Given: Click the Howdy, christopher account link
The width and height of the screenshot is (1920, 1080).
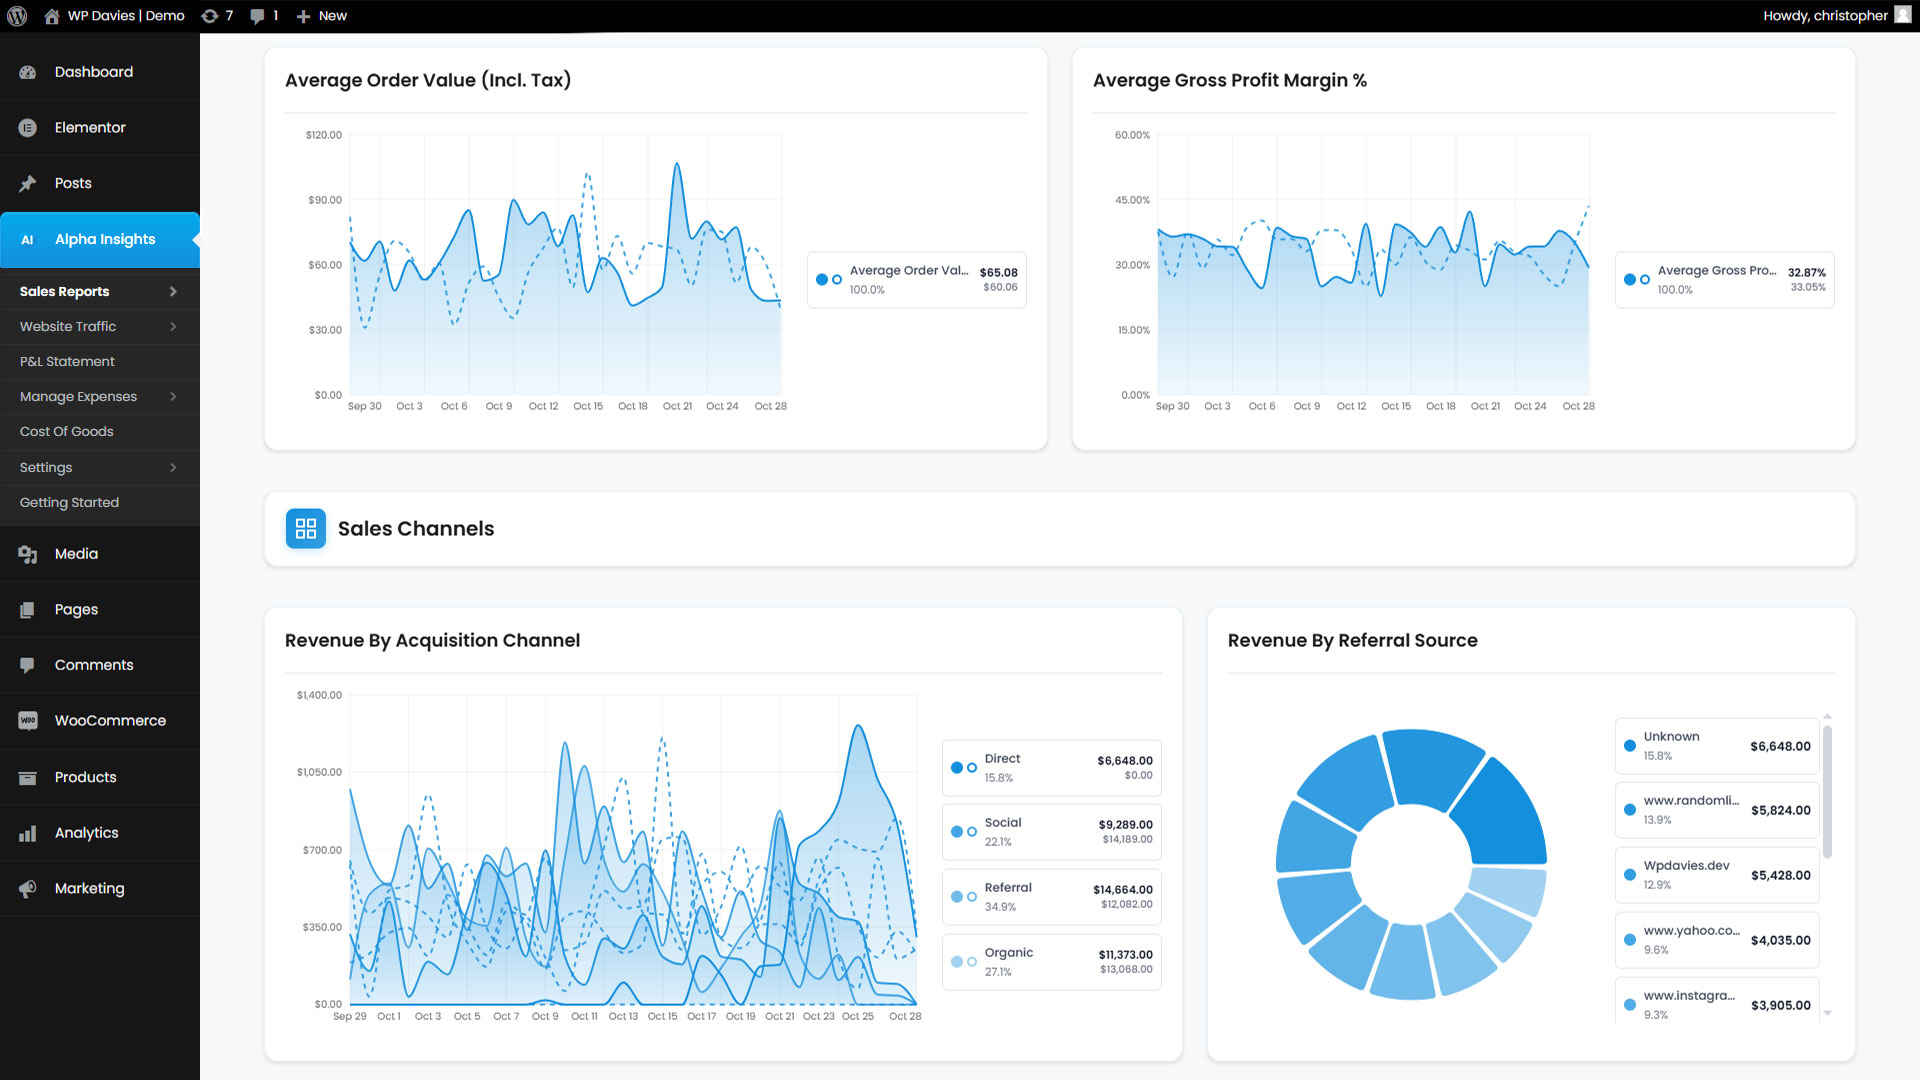Looking at the screenshot, I should [1825, 16].
